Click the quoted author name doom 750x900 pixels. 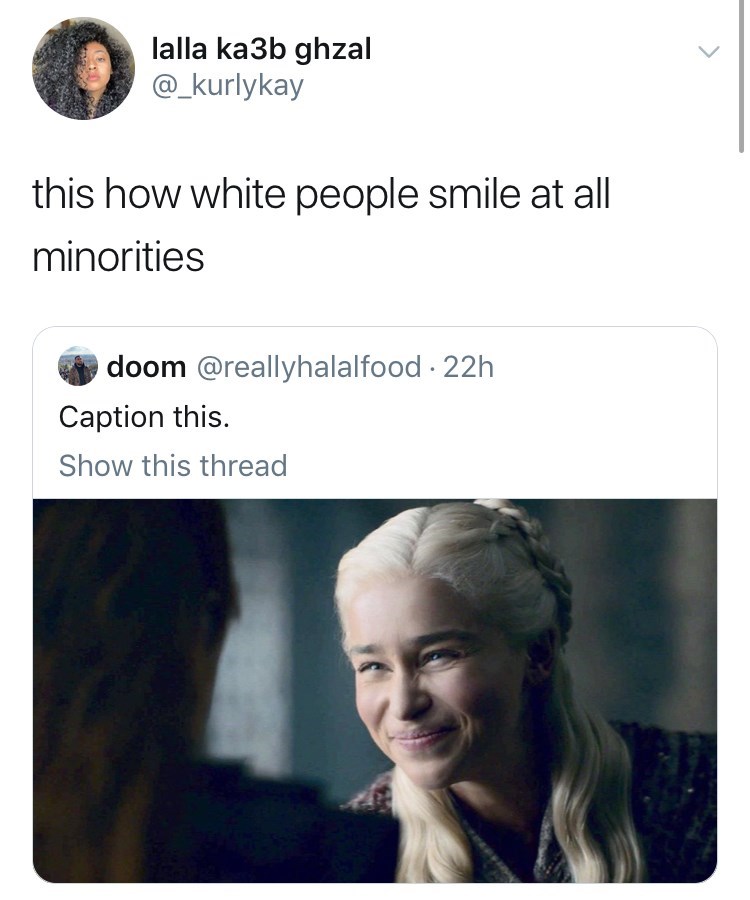tap(146, 366)
